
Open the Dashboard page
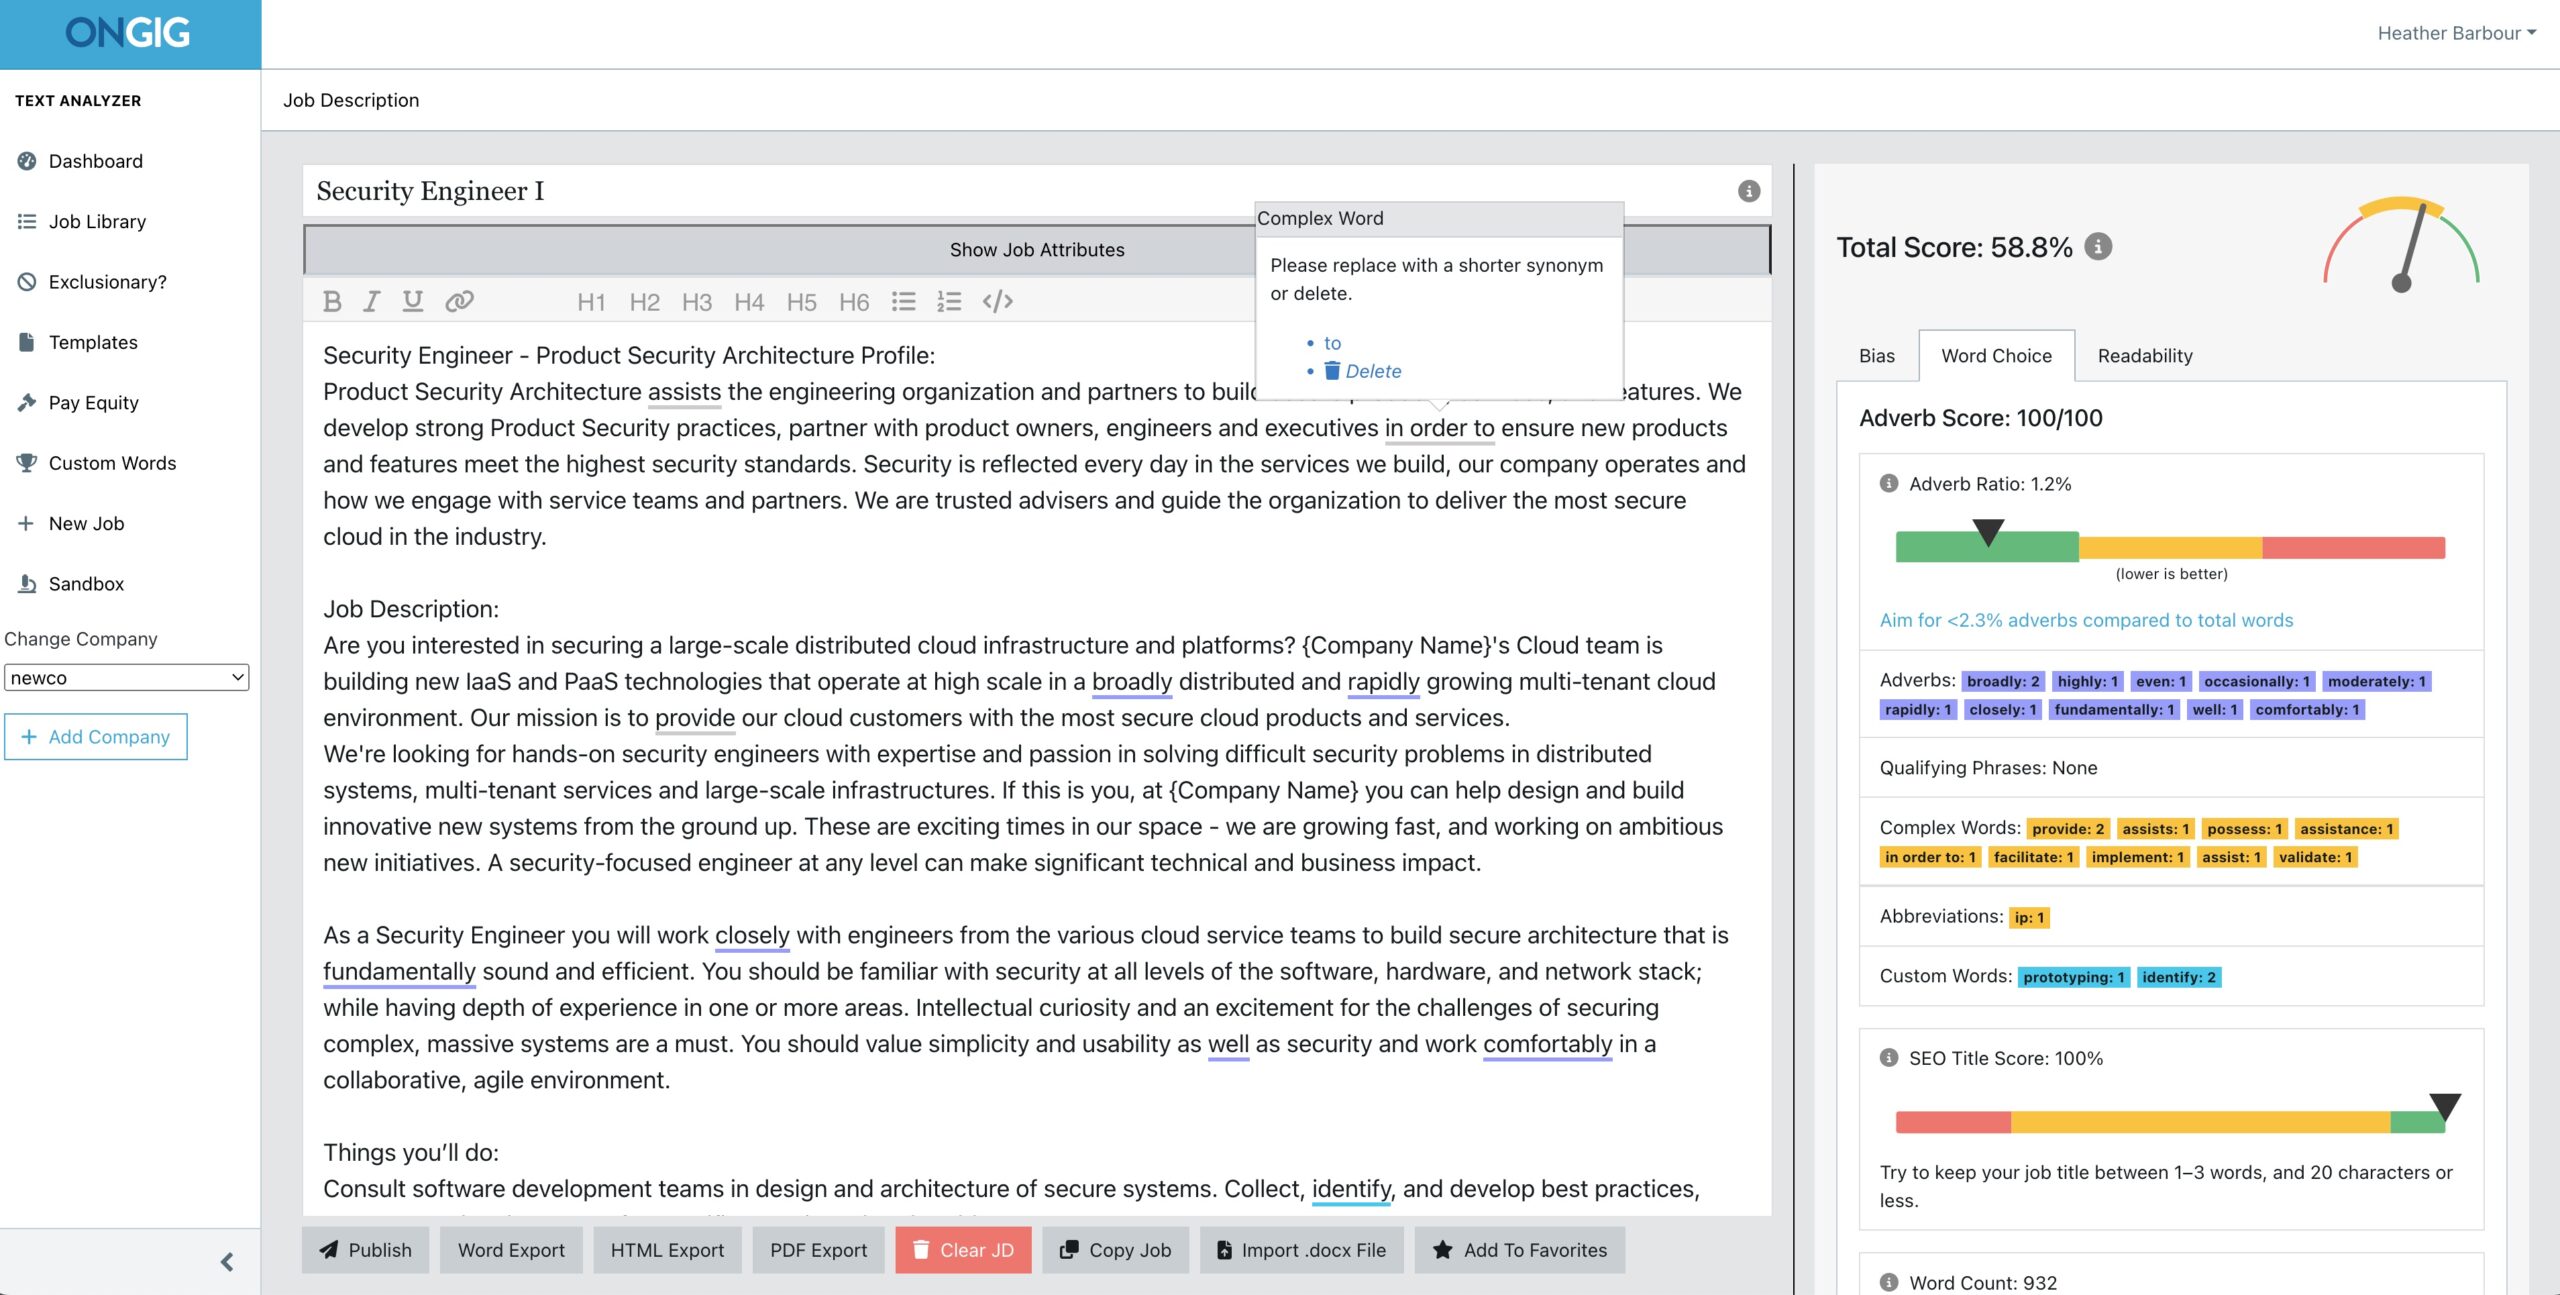[x=95, y=161]
